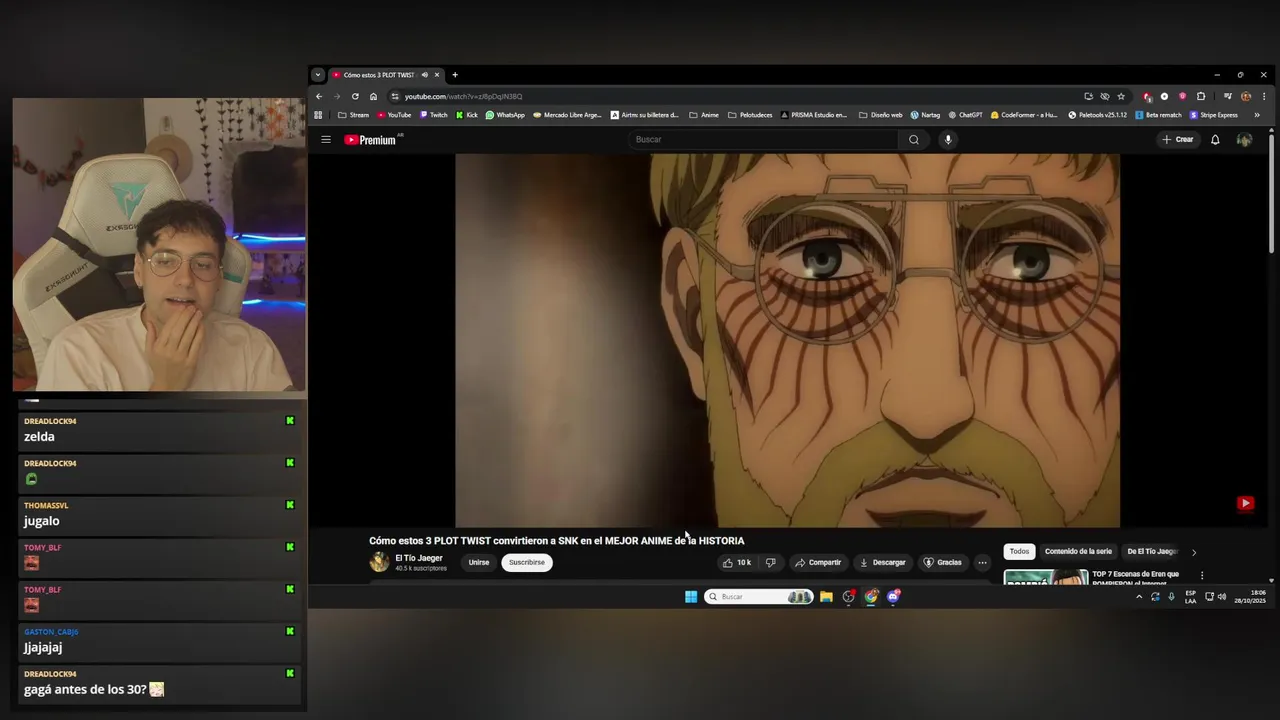Viewport: 1280px width, 720px height.
Task: Open the apps grid in bookmarks bar
Action: click(x=318, y=115)
